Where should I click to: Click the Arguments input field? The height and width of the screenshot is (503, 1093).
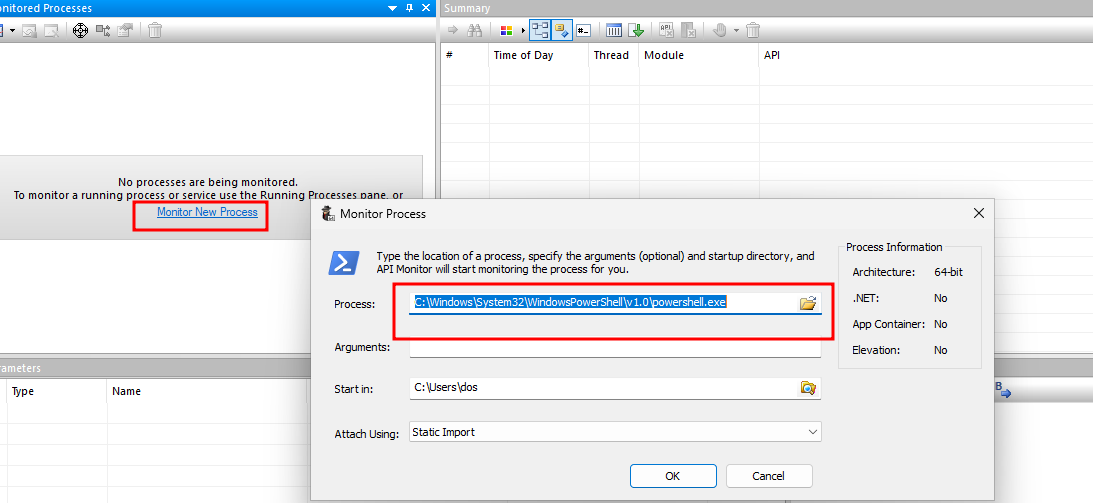point(614,347)
